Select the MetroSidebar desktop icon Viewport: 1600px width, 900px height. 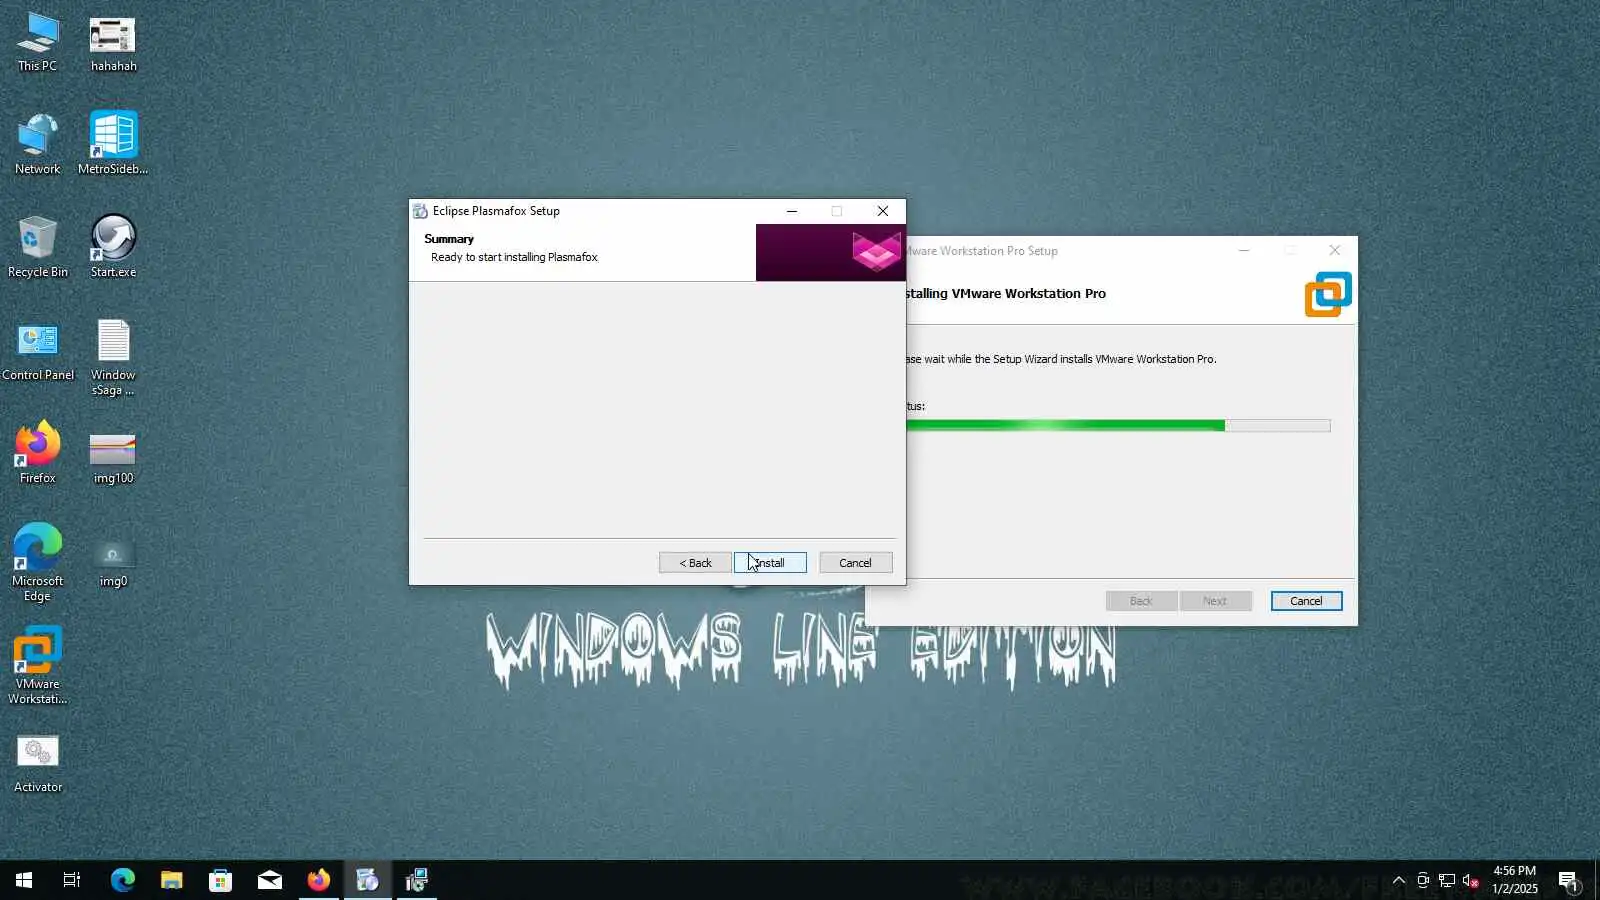[x=113, y=145]
